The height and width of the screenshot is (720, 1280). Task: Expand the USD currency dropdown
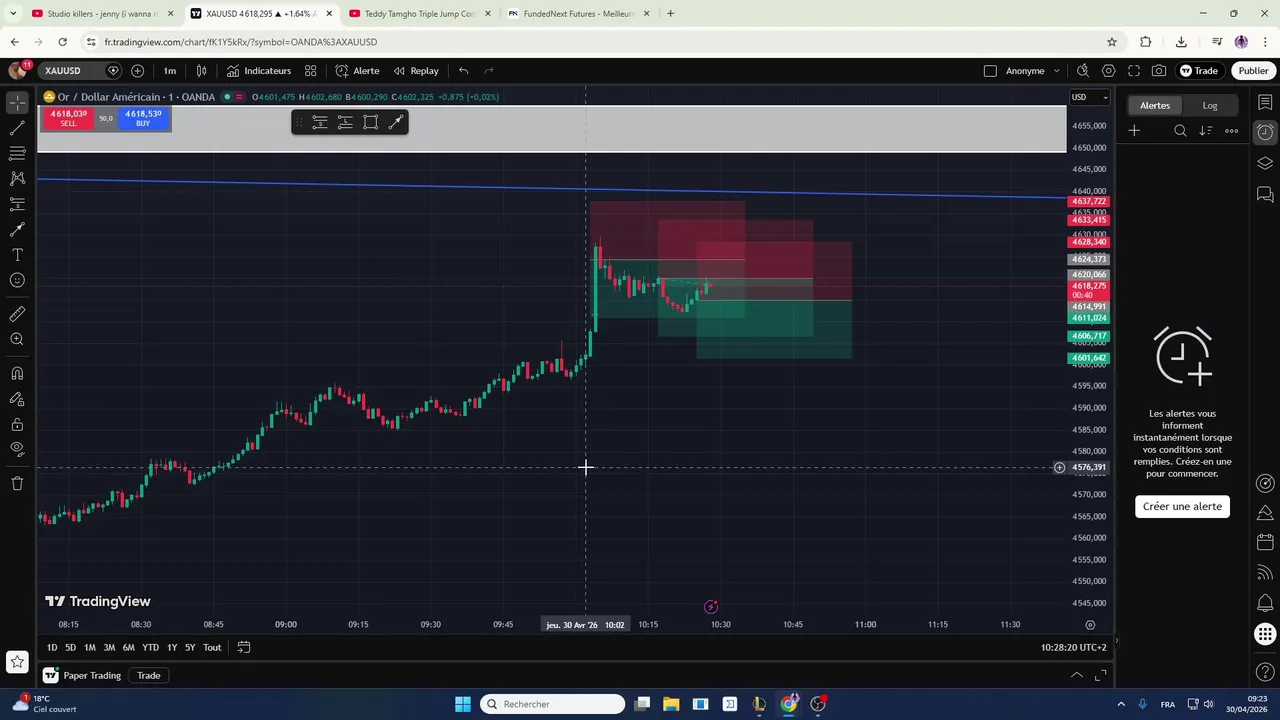1090,97
